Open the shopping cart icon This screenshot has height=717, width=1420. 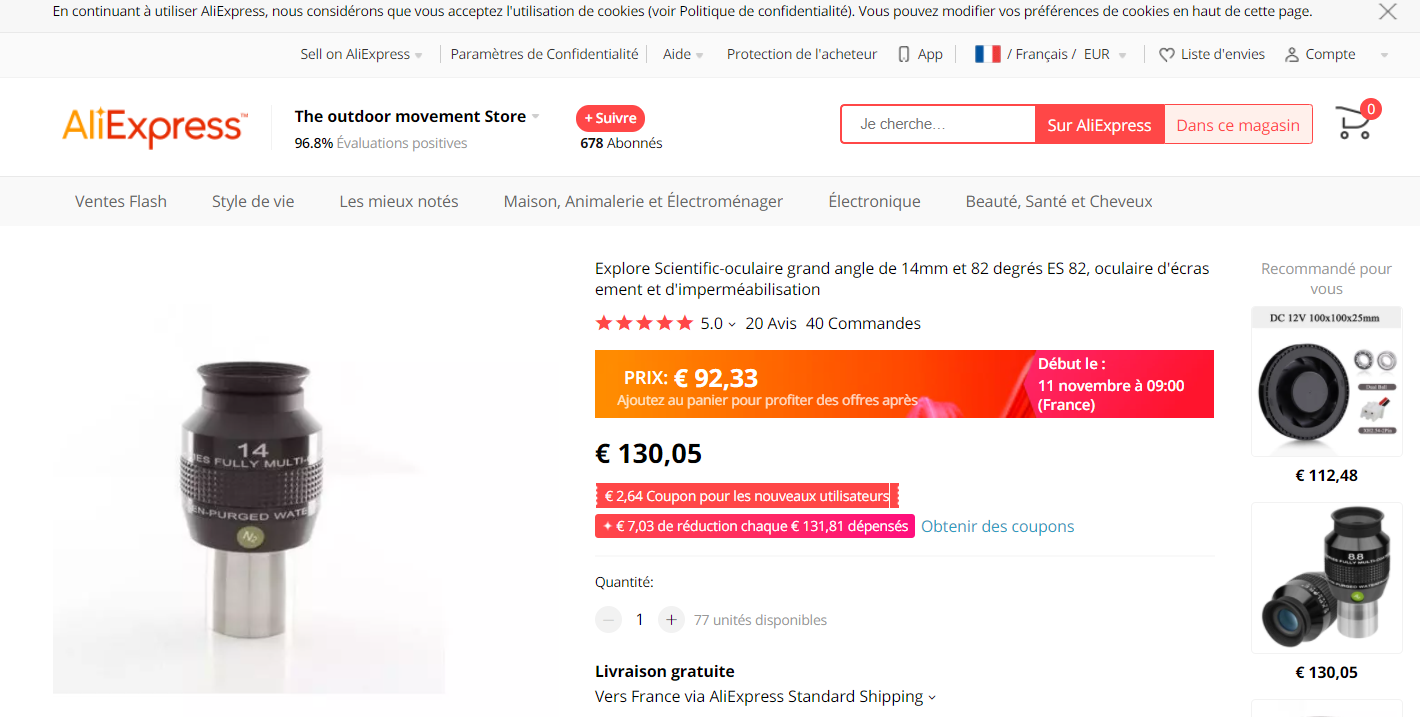(1354, 124)
